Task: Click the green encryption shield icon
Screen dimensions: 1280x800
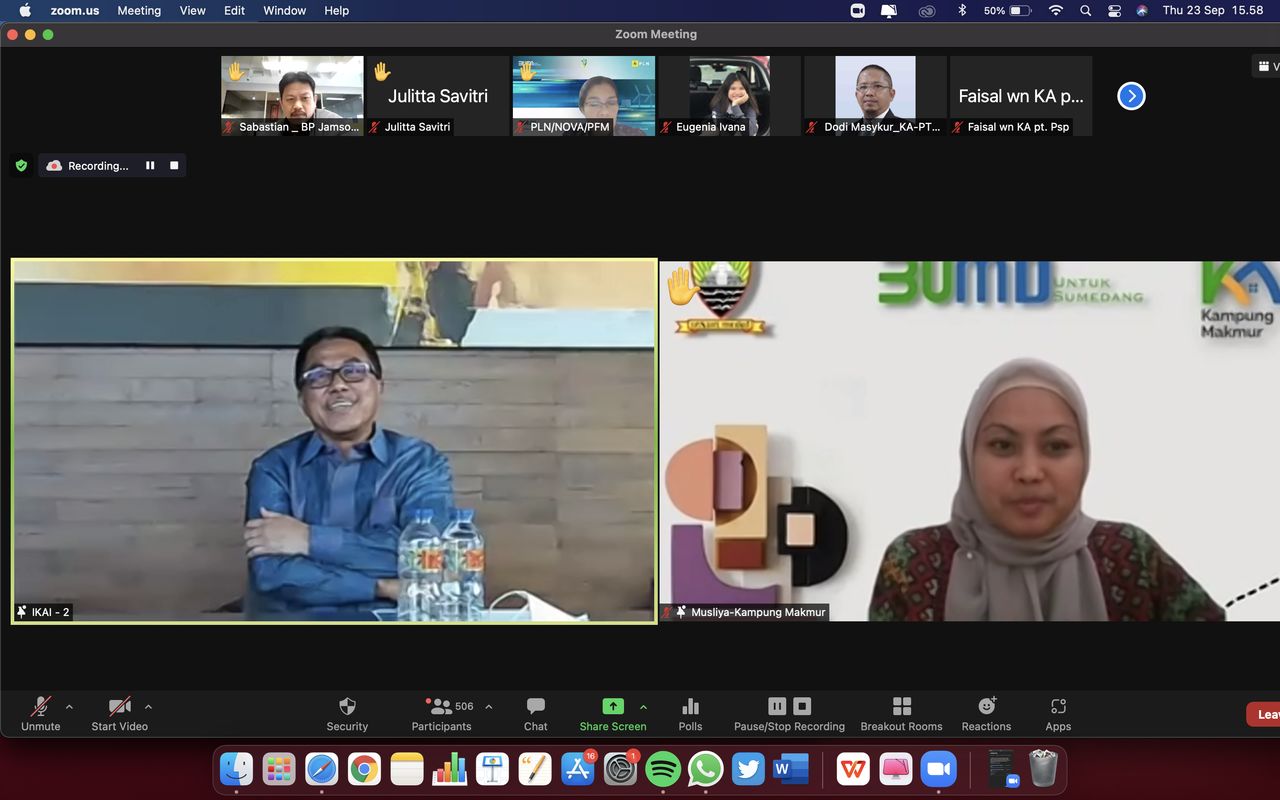Action: tap(21, 166)
